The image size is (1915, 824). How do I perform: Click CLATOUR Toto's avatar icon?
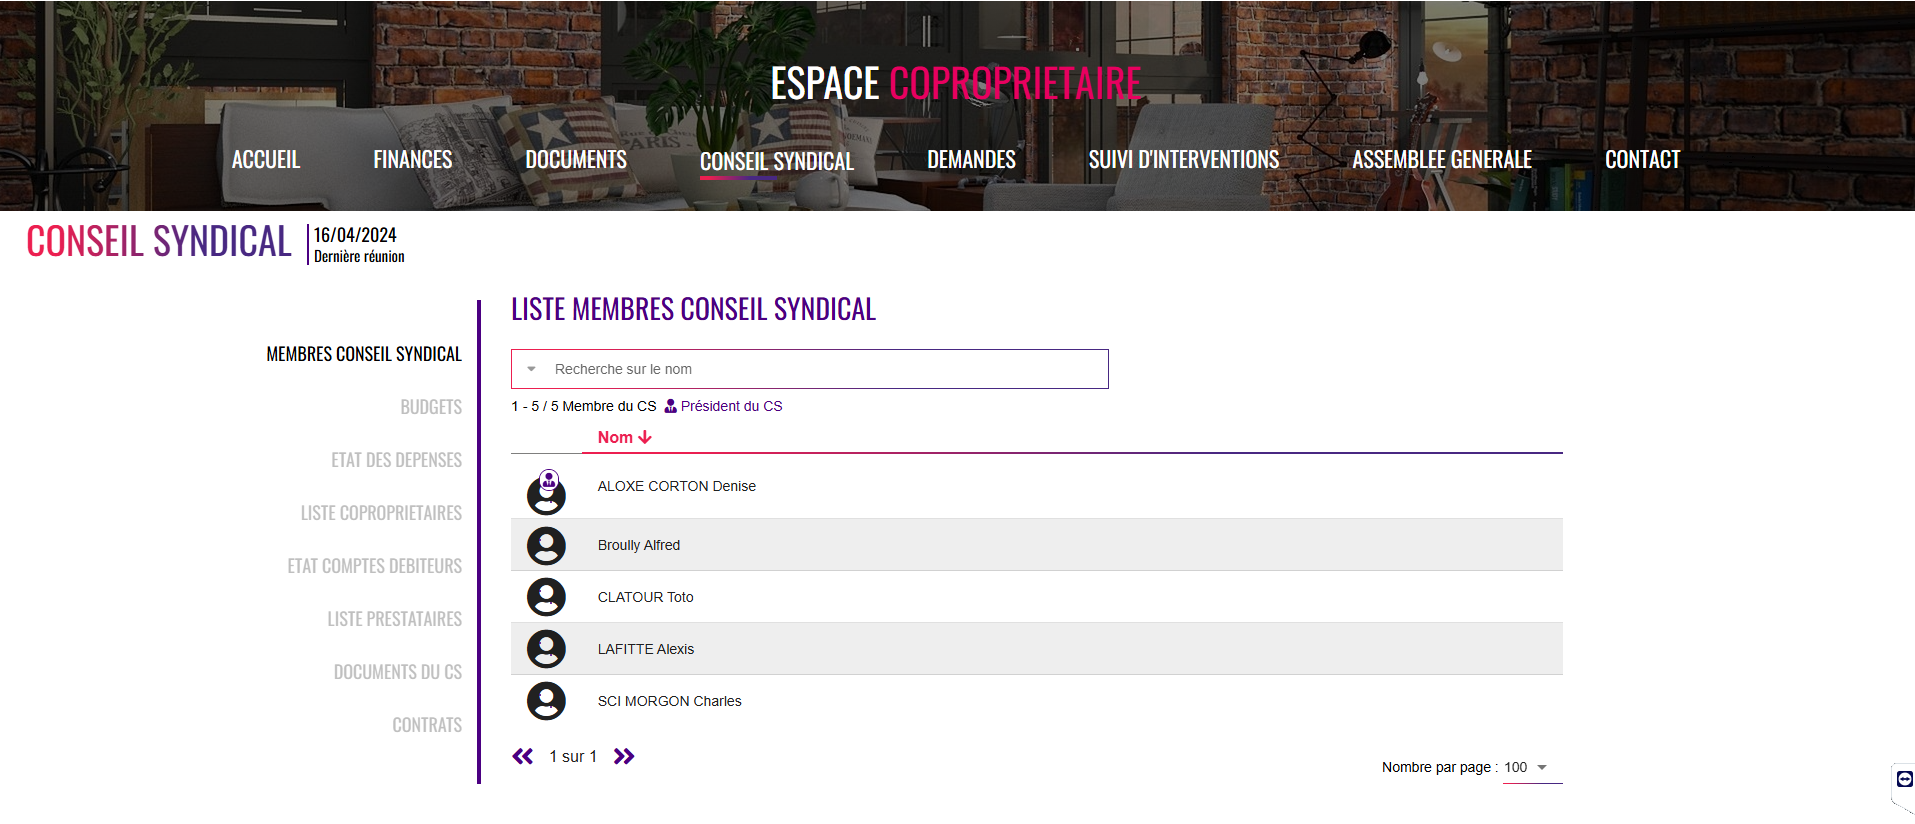point(546,597)
